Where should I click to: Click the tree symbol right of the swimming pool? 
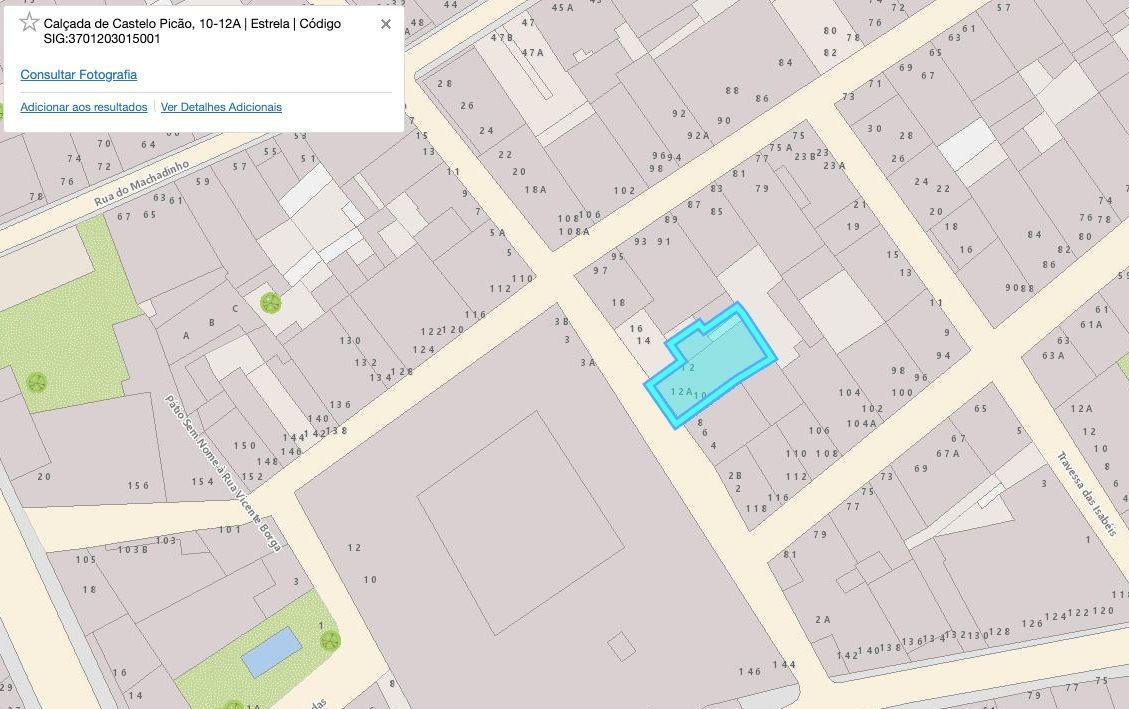330,640
